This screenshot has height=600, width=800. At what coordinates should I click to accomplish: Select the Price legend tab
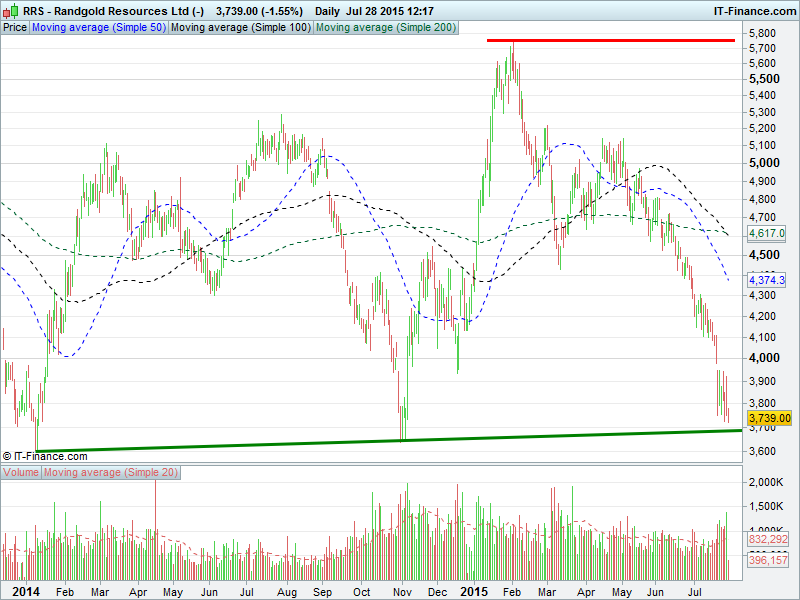click(15, 28)
